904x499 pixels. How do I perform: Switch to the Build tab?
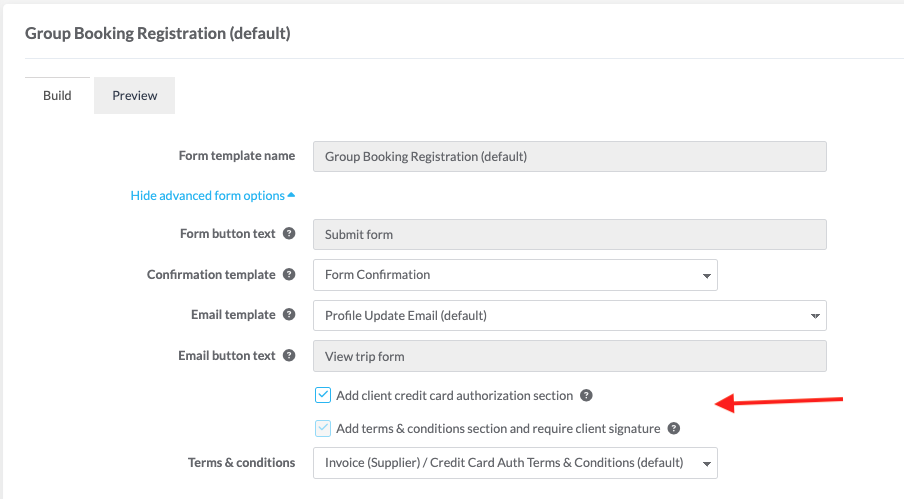(x=57, y=96)
